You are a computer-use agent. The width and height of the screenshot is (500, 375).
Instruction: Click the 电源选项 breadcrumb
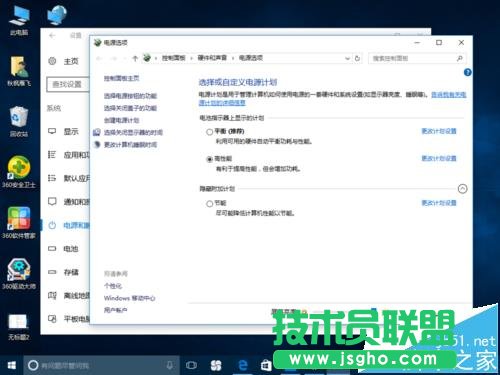[251, 58]
